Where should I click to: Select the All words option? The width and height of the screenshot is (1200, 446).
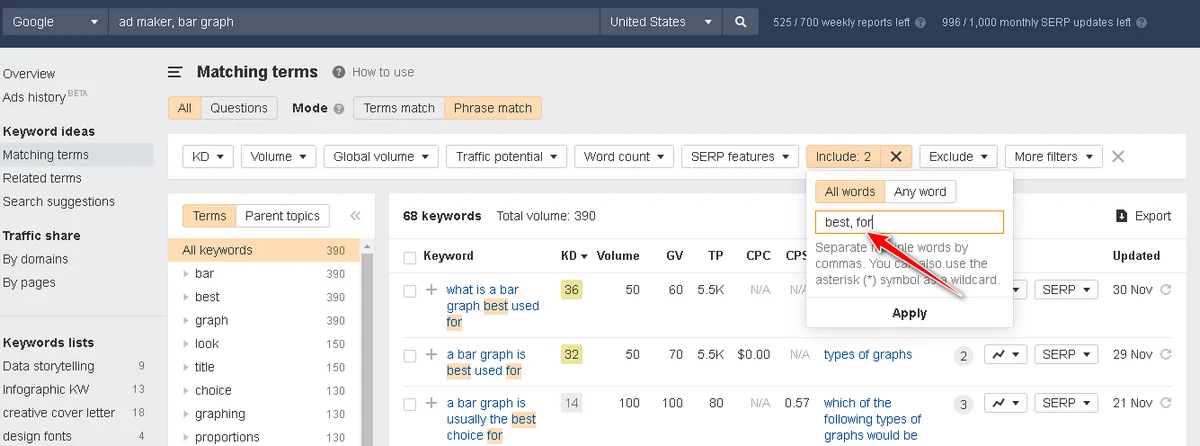tap(850, 191)
